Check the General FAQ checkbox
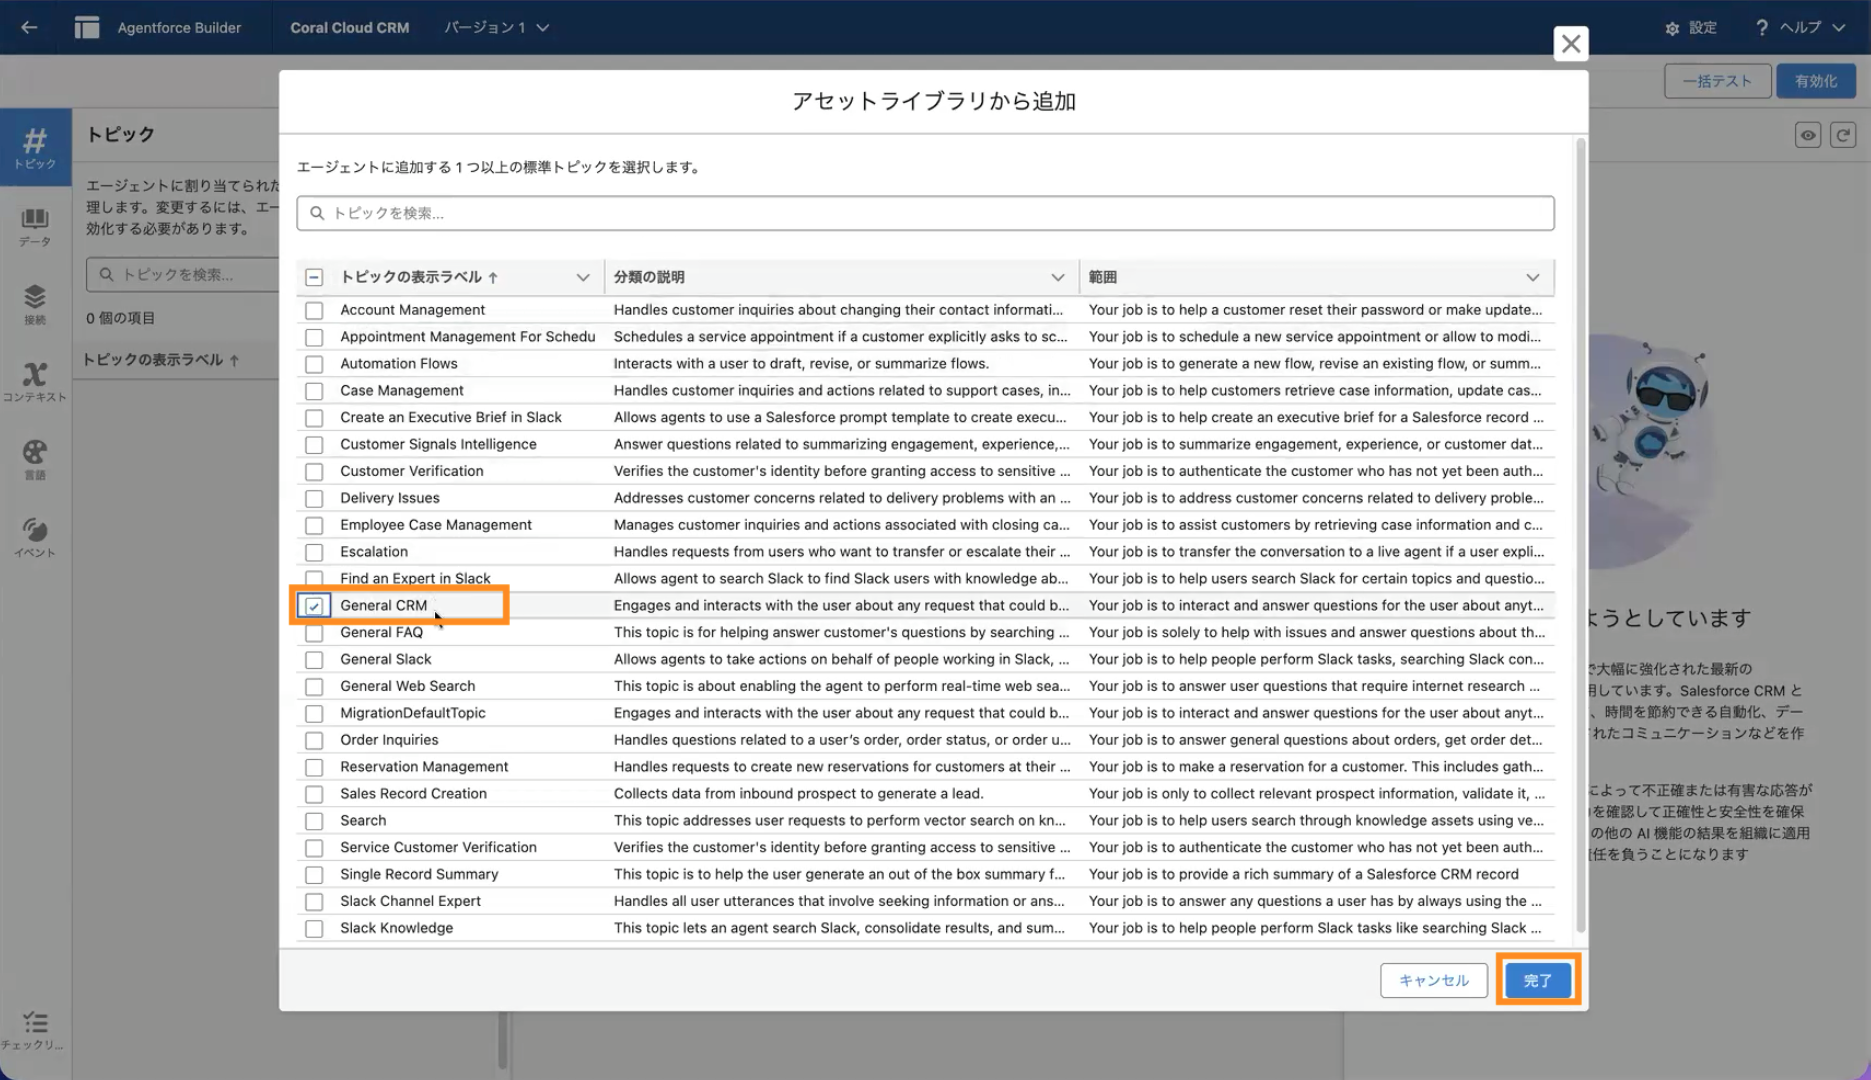The height and width of the screenshot is (1080, 1871). tap(314, 633)
